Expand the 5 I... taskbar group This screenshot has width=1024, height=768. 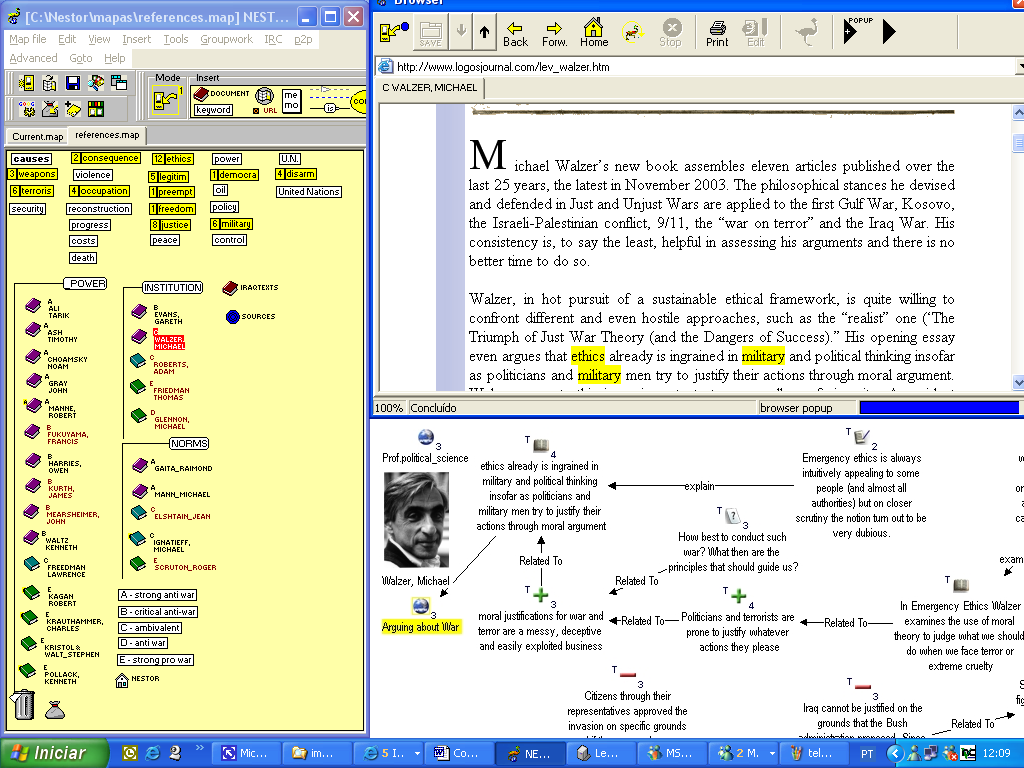pos(417,753)
